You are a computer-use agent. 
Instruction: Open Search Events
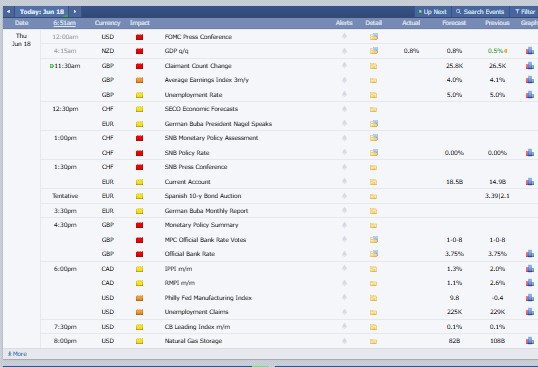point(480,12)
